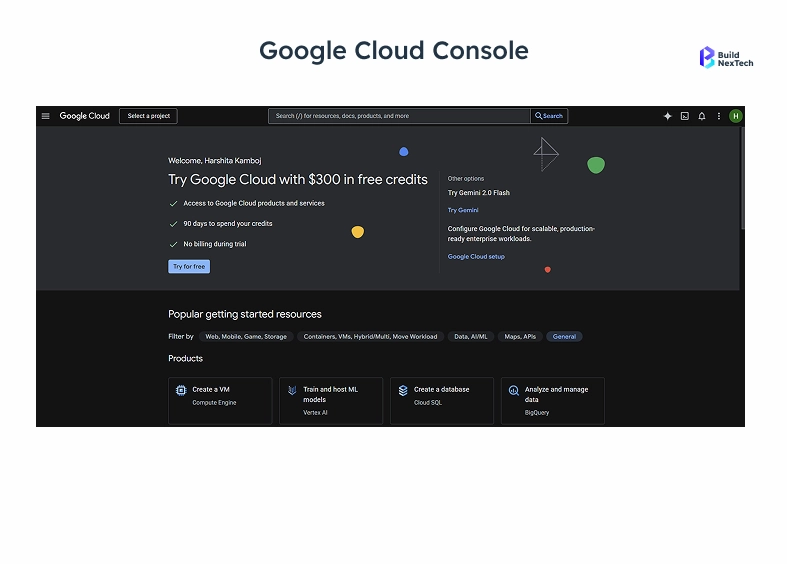Screen dimensions: 787x564
Task: Open the Create a VM card
Action: pyautogui.click(x=220, y=401)
